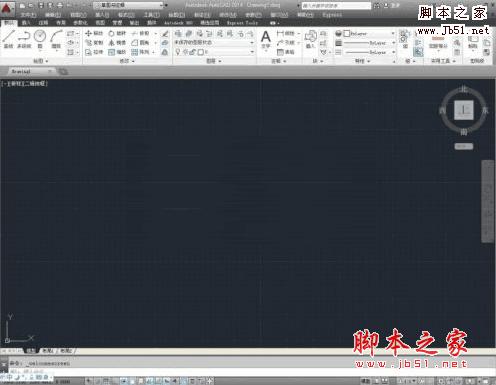The width and height of the screenshot is (496, 385).
Task: Switch to the 插入 ribbon tab
Action: [26, 23]
